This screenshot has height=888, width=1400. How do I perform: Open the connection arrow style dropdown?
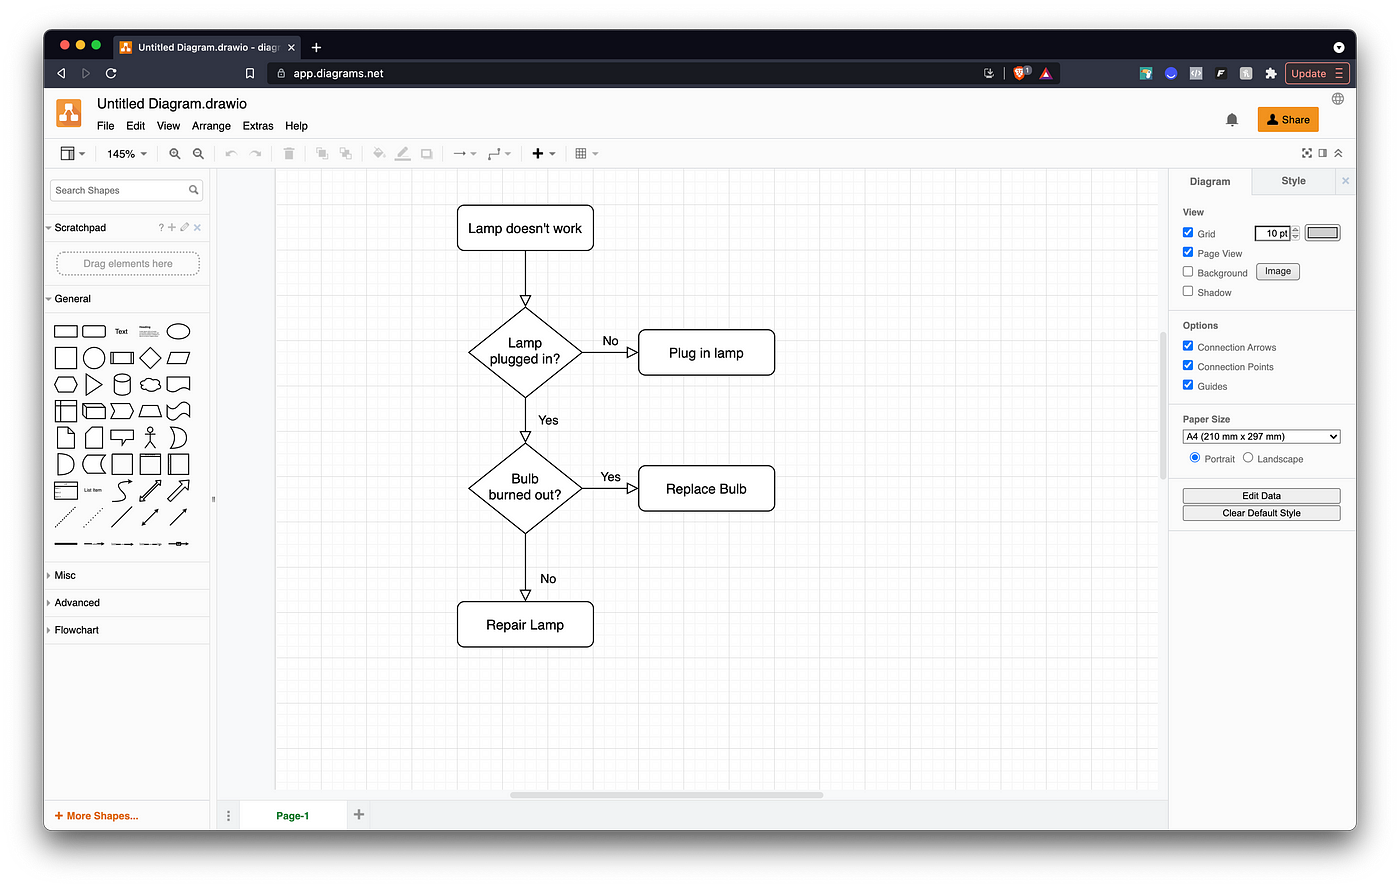[465, 154]
